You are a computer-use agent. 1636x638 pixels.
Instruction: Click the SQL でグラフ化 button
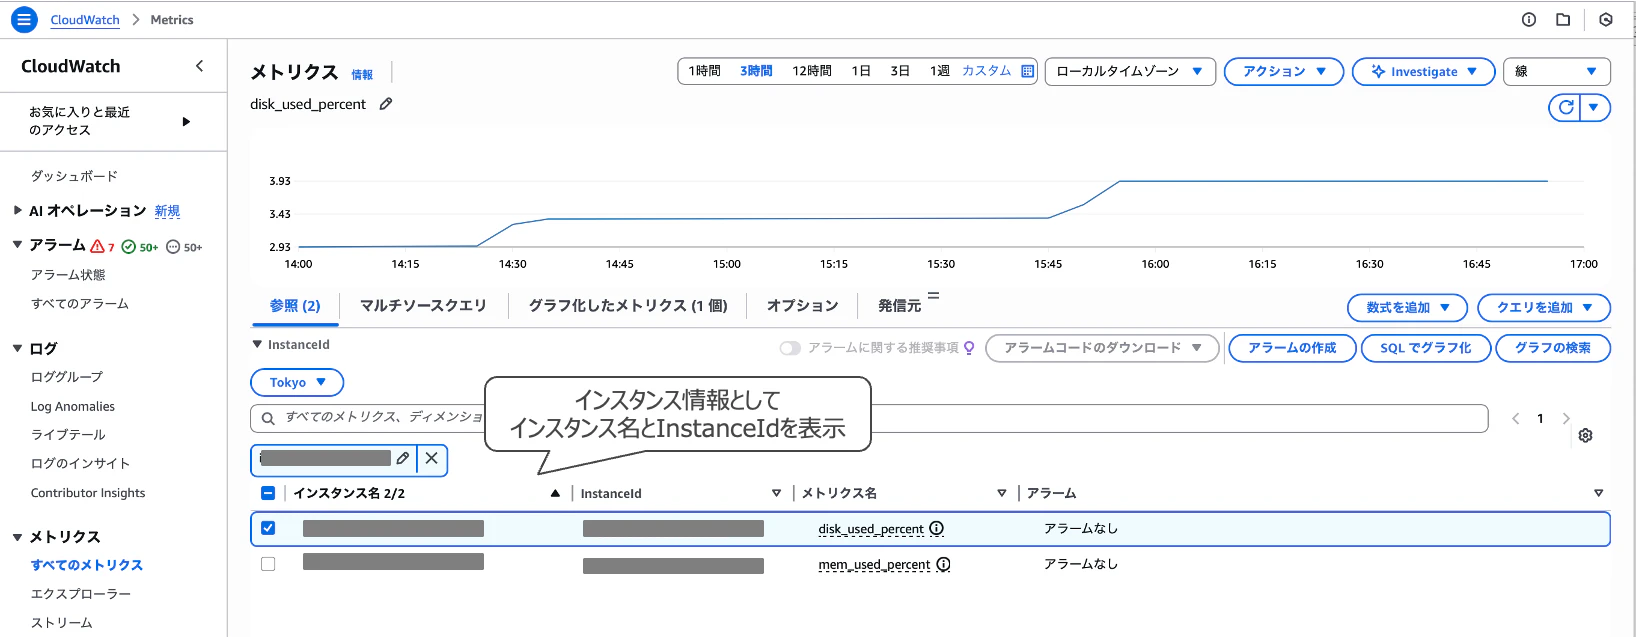click(x=1426, y=348)
